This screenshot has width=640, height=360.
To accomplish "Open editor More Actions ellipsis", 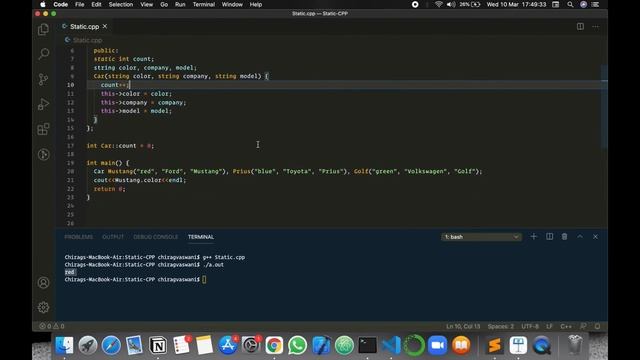I will [596, 27].
